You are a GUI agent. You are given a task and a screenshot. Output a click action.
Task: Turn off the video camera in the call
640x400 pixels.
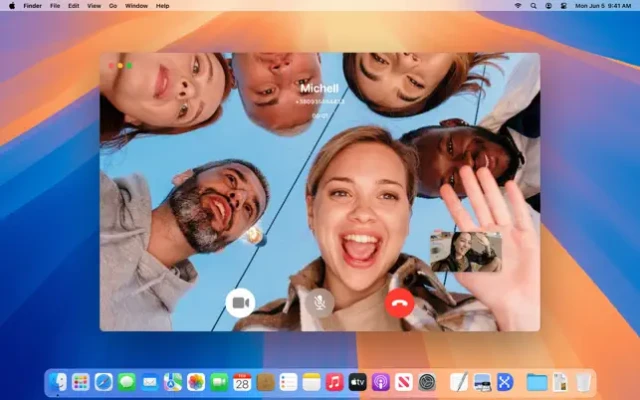(240, 303)
